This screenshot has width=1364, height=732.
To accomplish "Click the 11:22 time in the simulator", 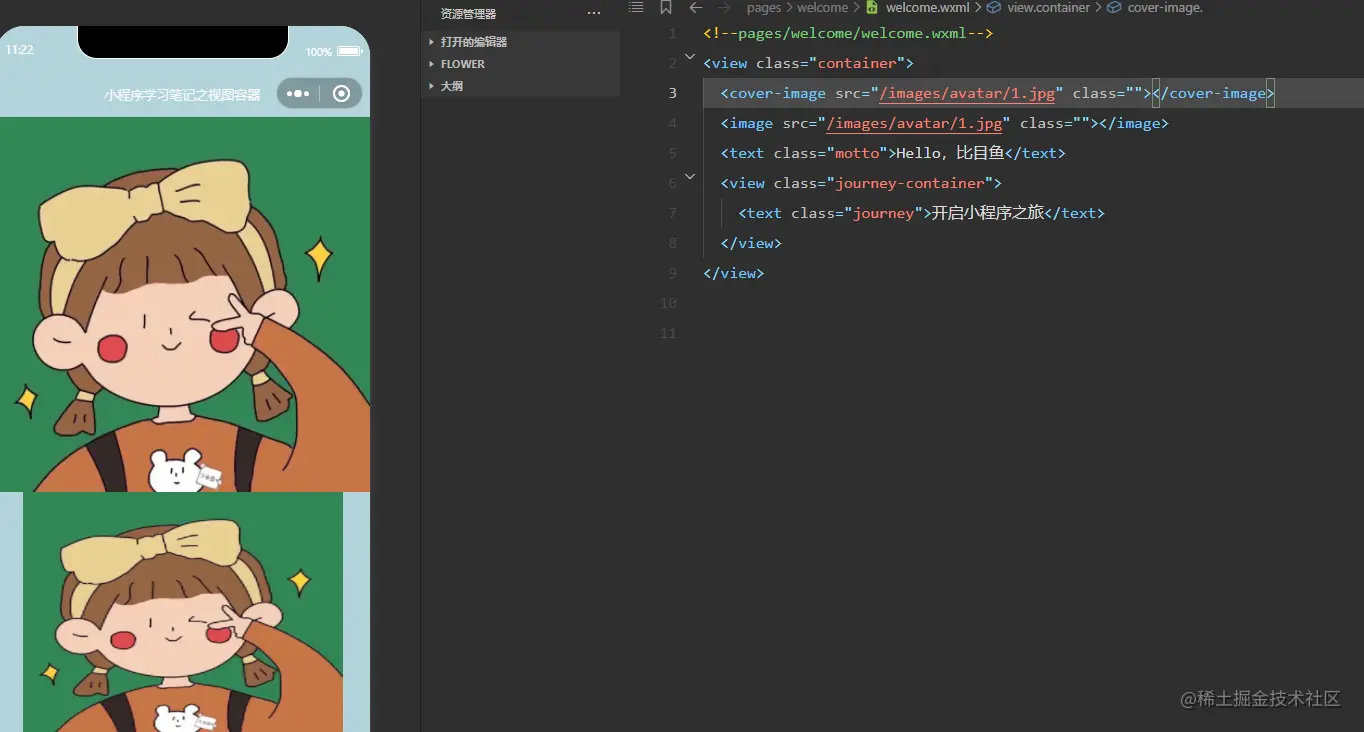I will coord(20,50).
